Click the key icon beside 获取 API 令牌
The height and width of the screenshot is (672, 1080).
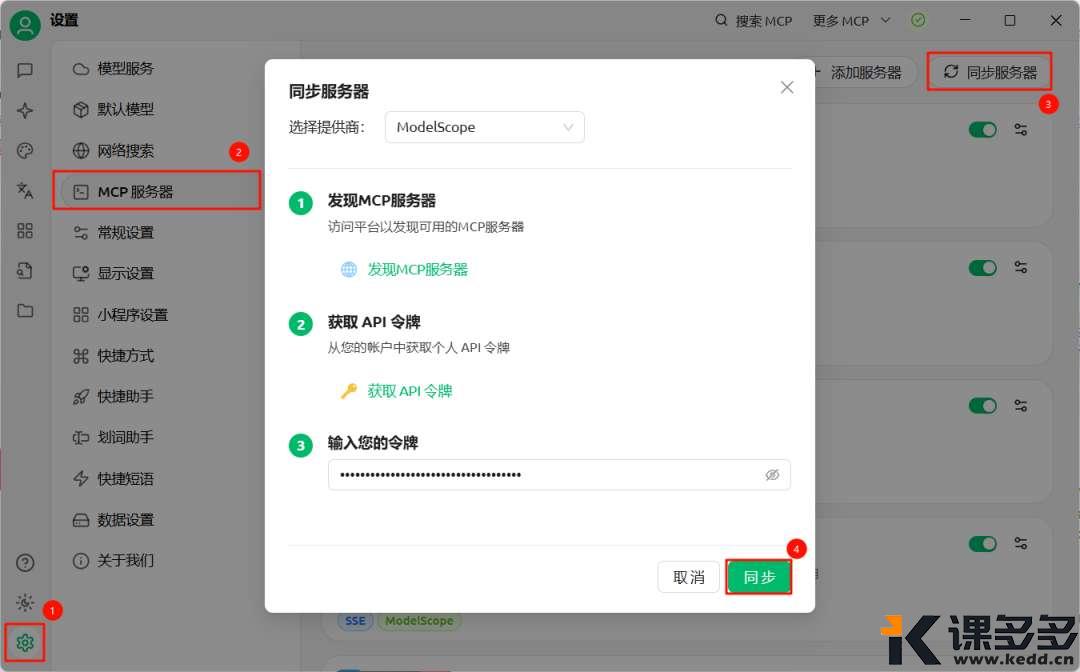pos(349,391)
